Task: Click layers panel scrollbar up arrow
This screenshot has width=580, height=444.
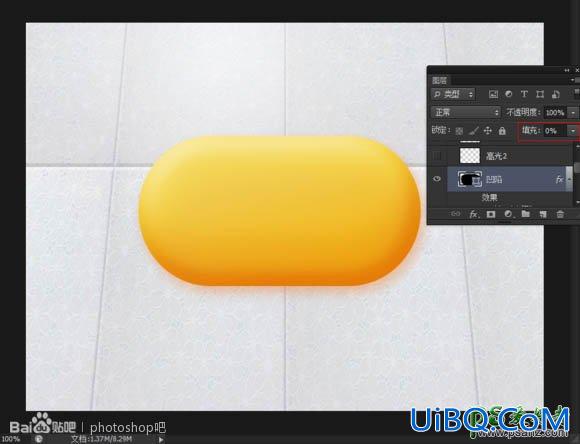Action: coord(577,147)
